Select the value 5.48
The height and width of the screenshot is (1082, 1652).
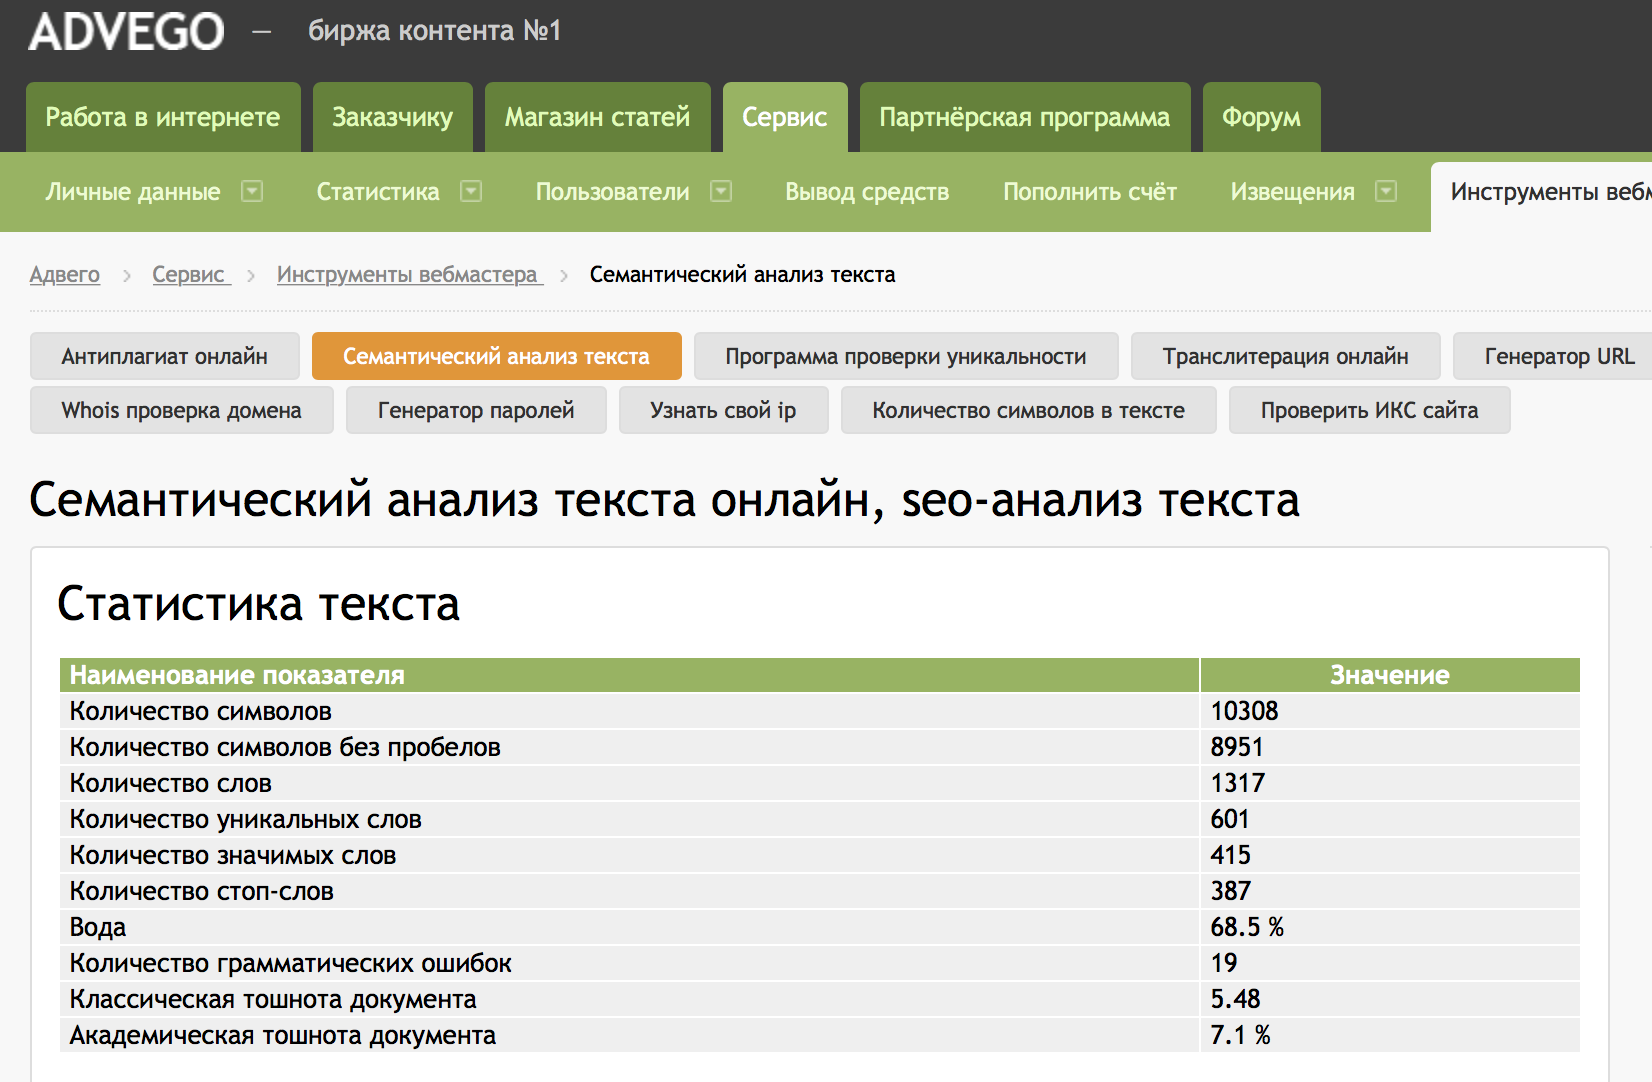1235,999
